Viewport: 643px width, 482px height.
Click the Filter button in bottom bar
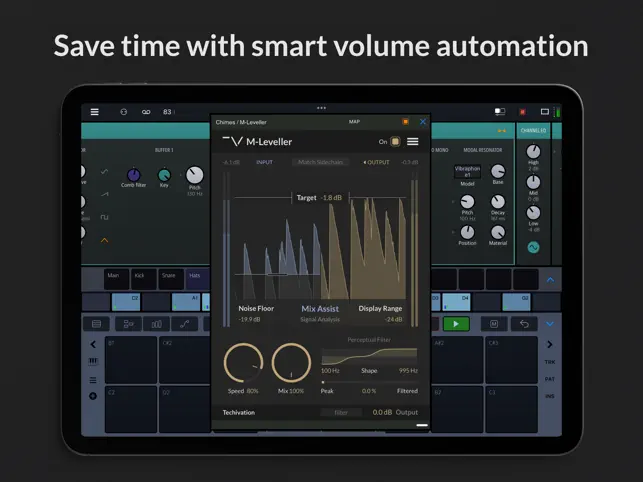pyautogui.click(x=341, y=413)
